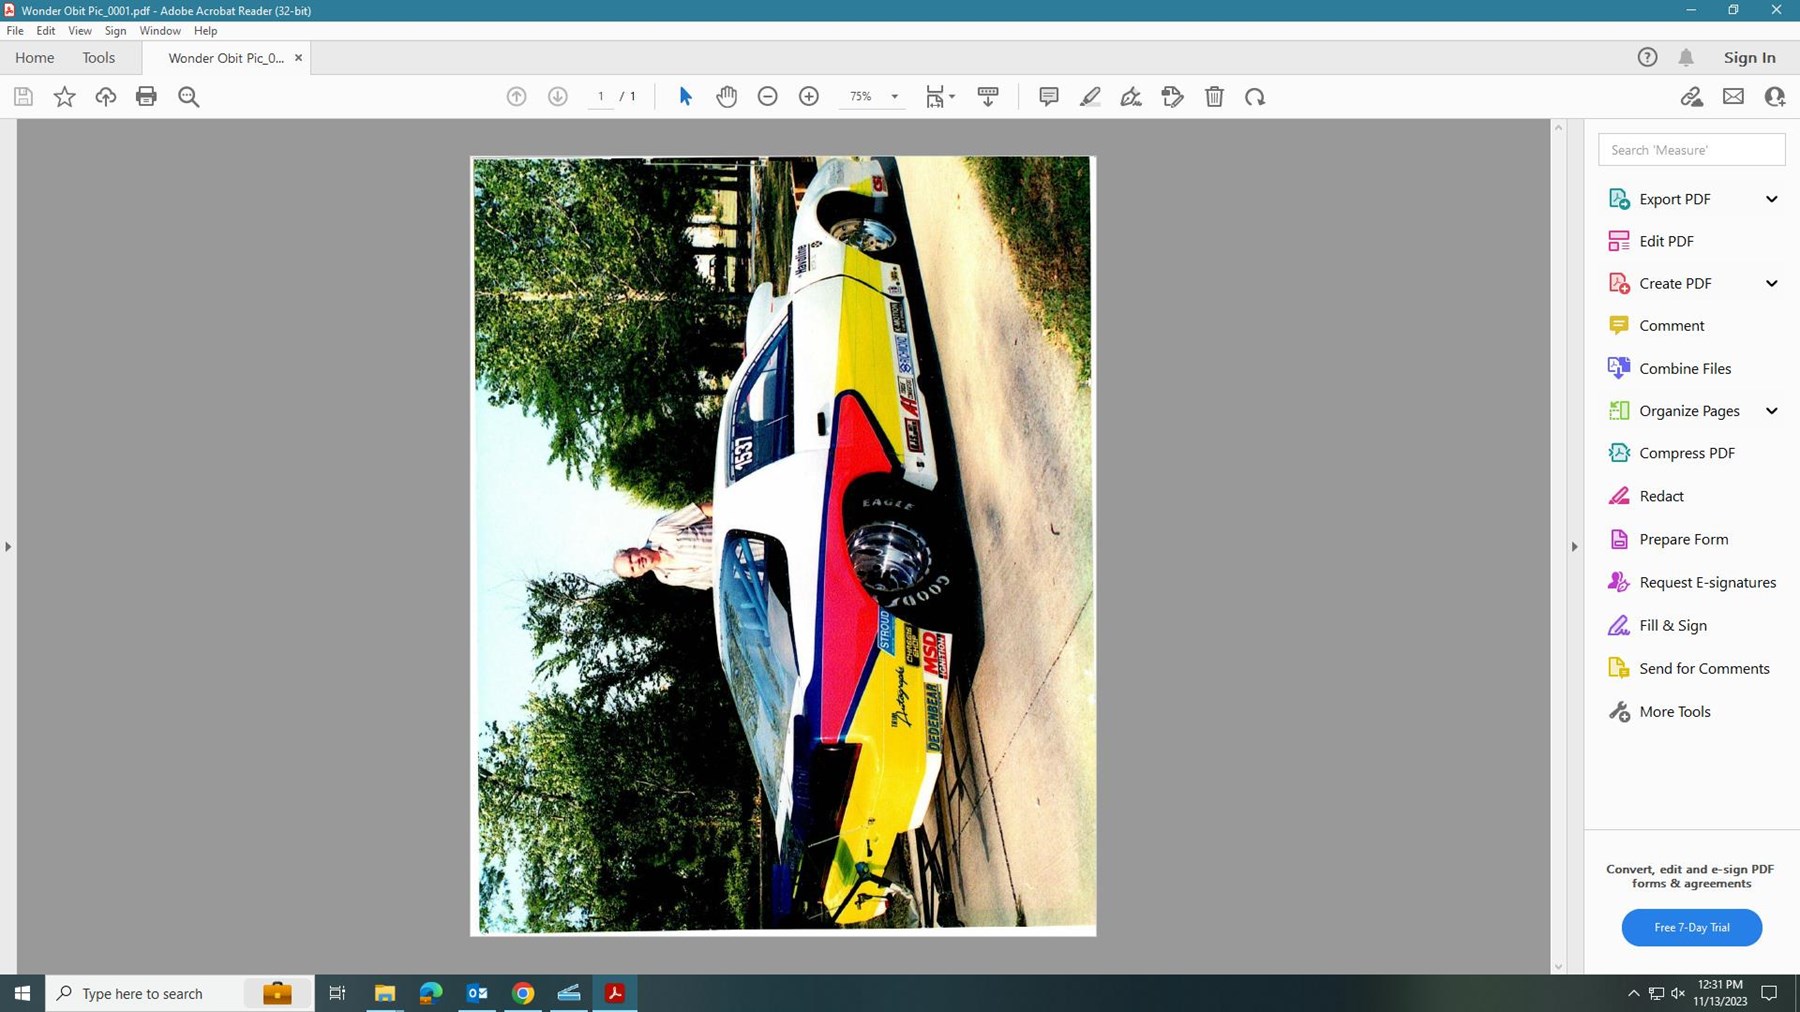Add a sticky note comment
Viewport: 1800px width, 1012px height.
pyautogui.click(x=1048, y=97)
